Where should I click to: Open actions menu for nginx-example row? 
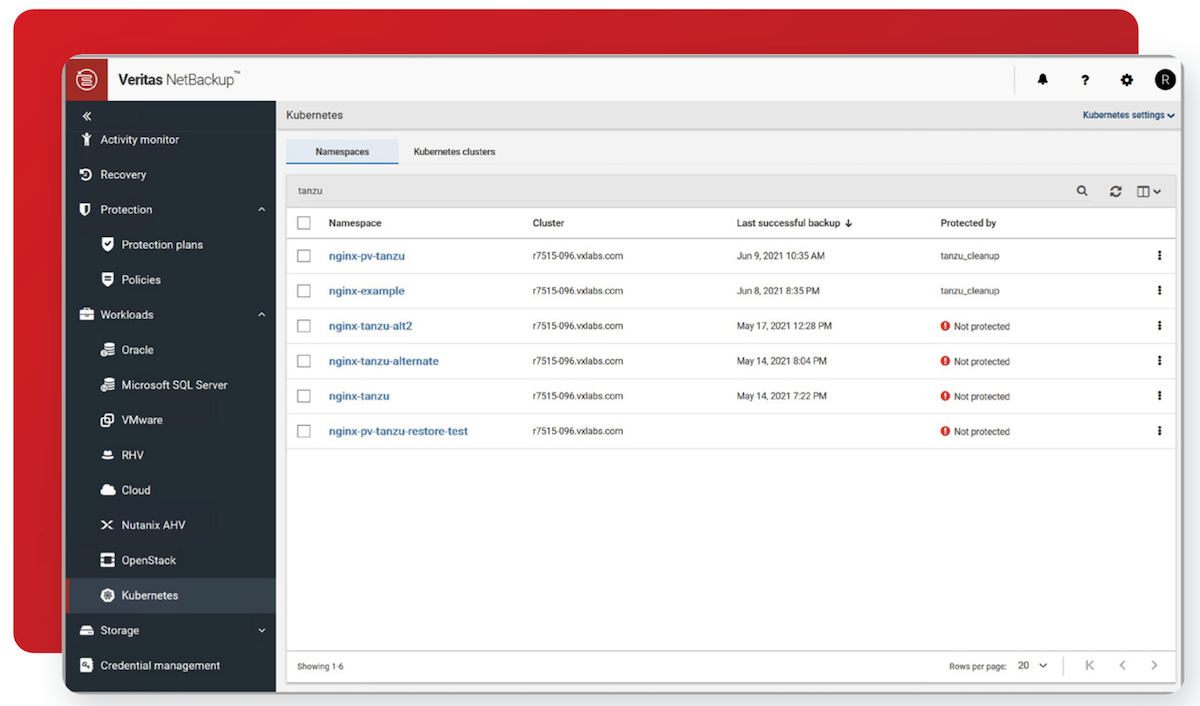pyautogui.click(x=1160, y=291)
